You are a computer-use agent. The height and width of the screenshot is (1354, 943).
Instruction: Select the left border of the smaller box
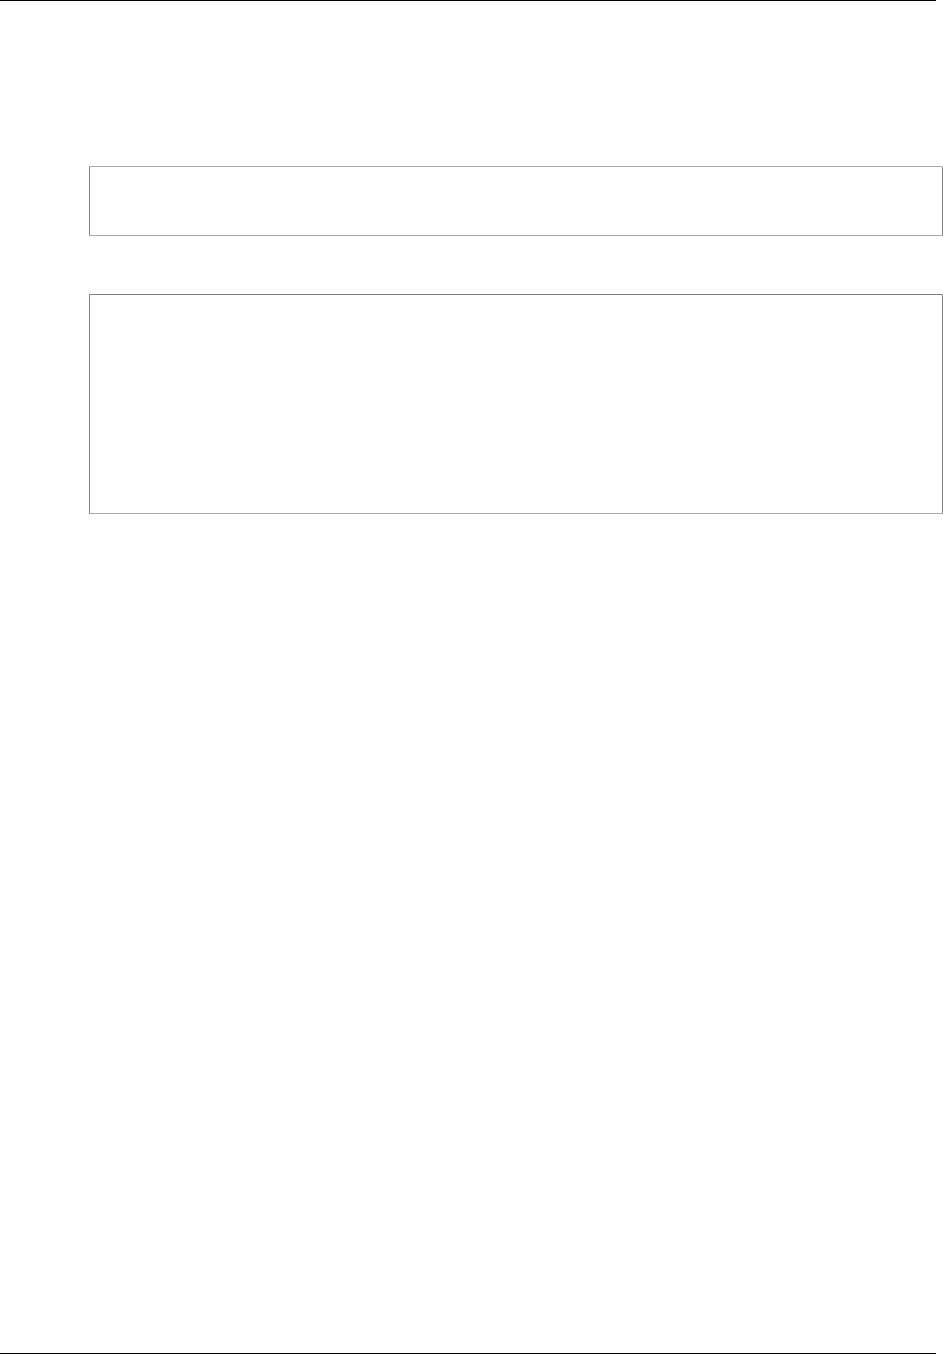(90, 201)
